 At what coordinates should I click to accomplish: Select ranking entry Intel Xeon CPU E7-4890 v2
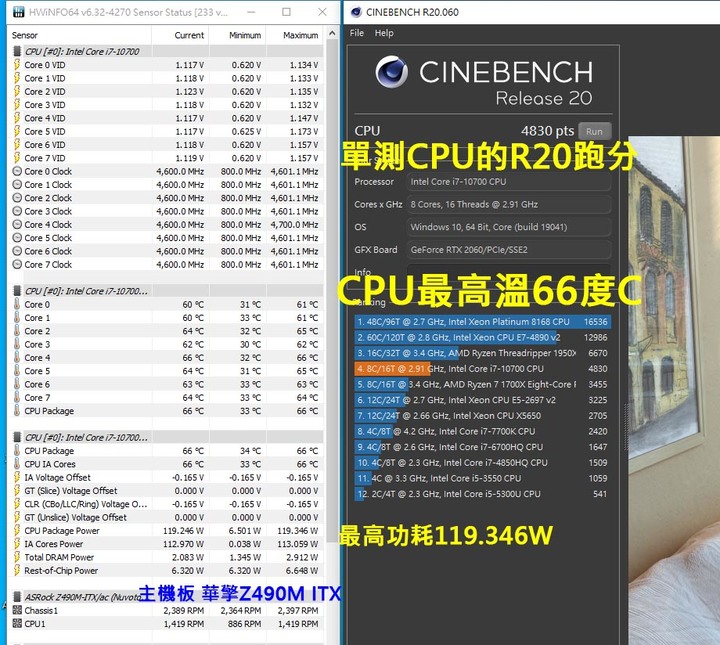[x=482, y=337]
